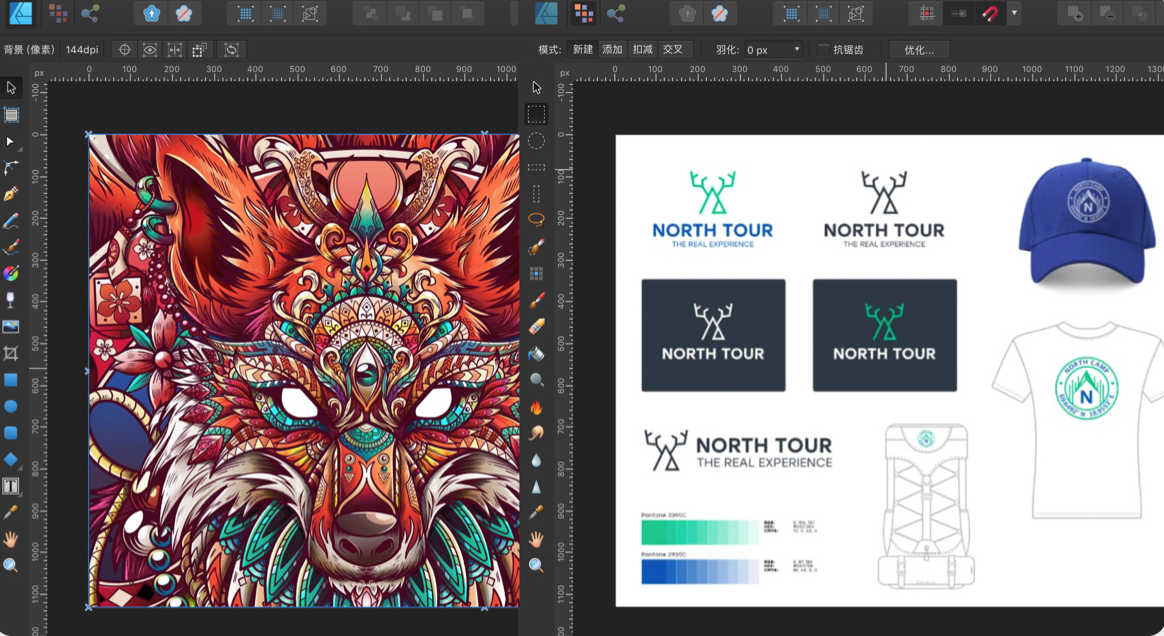The height and width of the screenshot is (636, 1164).
Task: Pick the Artistic Text tool
Action: pos(11,486)
